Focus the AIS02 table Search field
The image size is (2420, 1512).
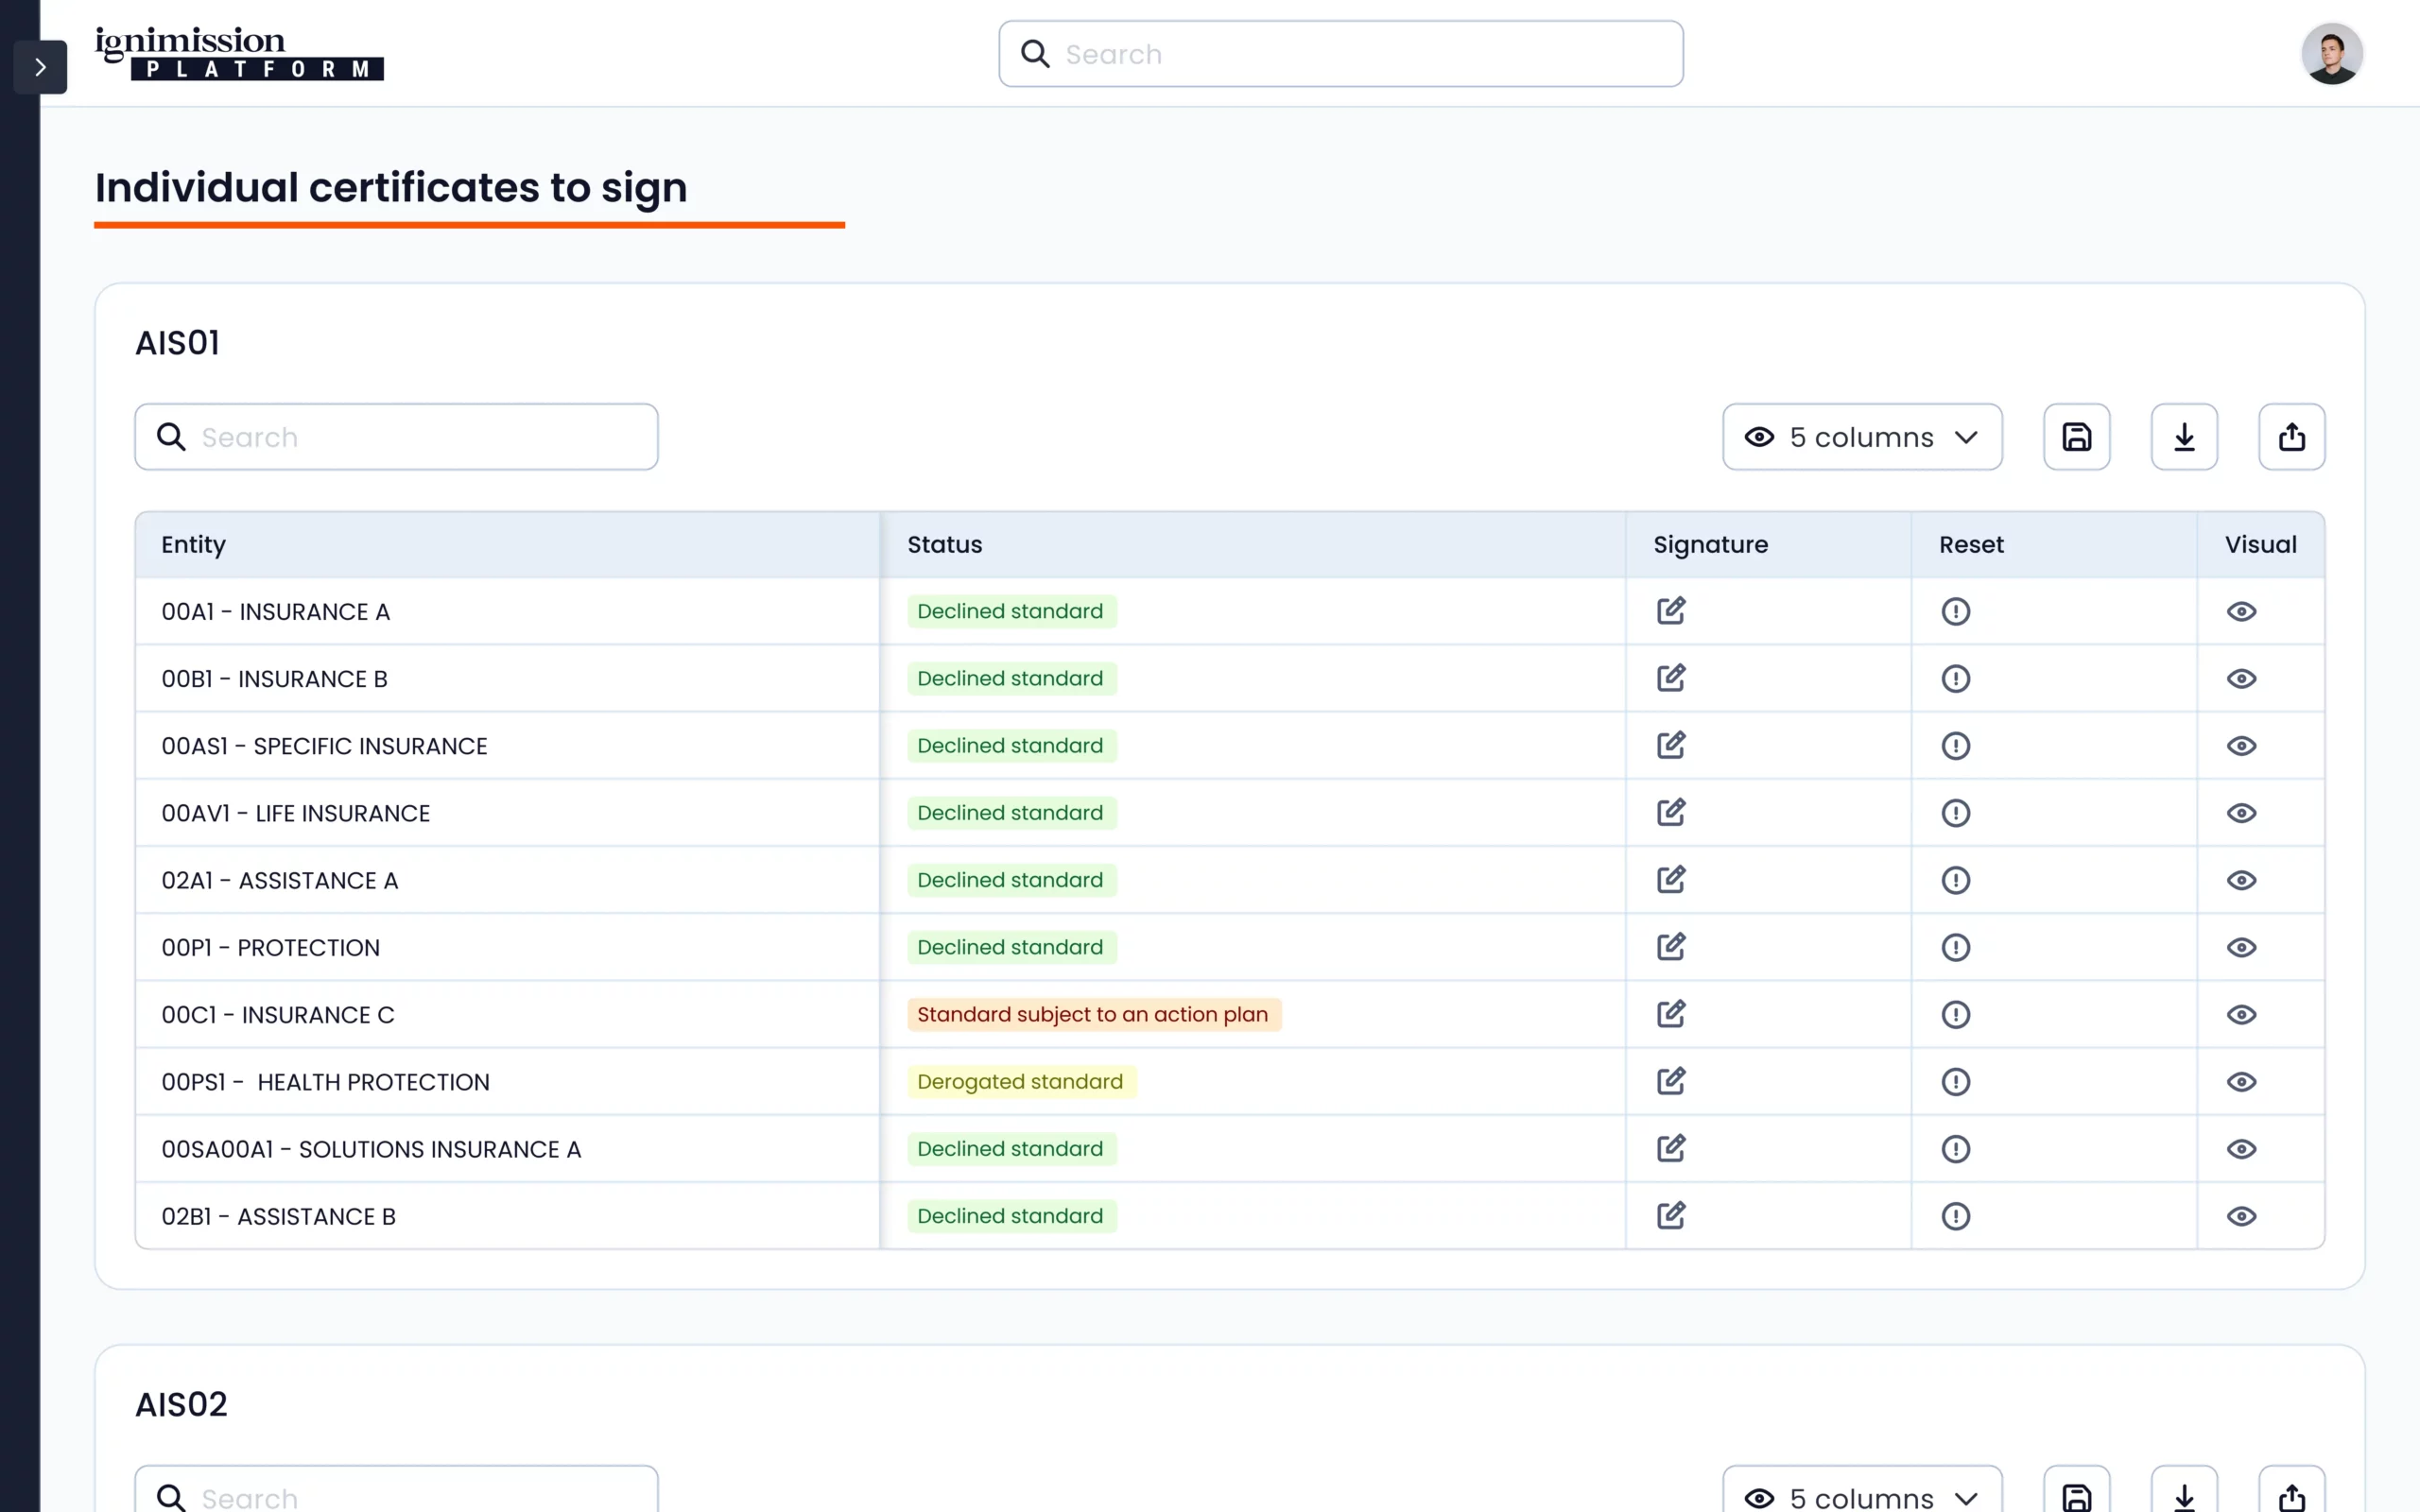pyautogui.click(x=396, y=1490)
